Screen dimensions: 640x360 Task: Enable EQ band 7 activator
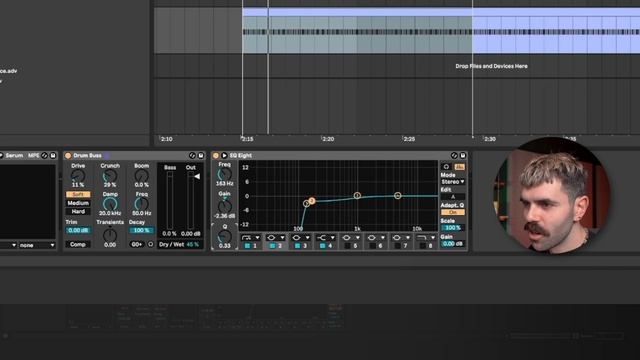398,246
